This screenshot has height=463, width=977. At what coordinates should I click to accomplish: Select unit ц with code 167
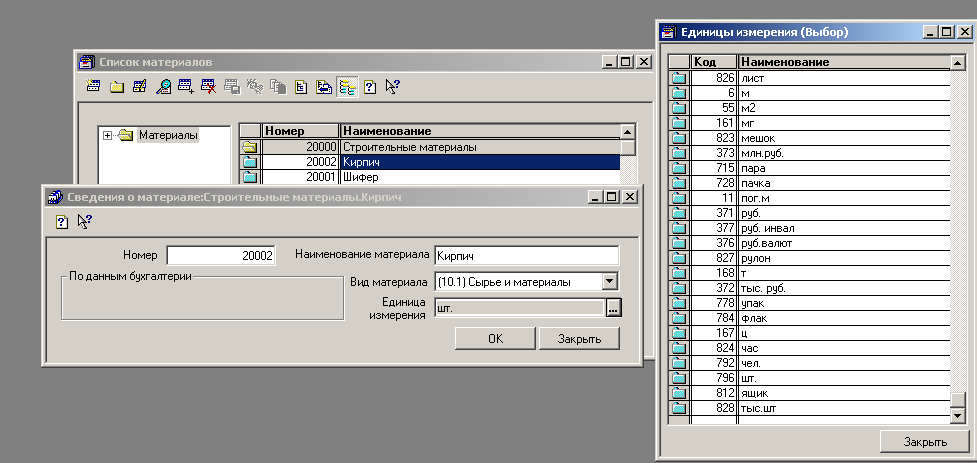820,333
